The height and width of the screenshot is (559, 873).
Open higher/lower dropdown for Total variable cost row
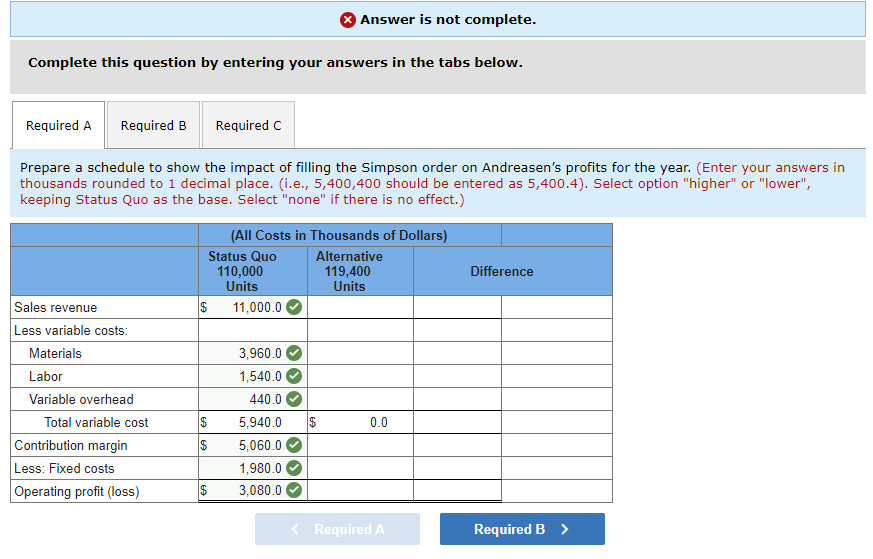click(557, 422)
